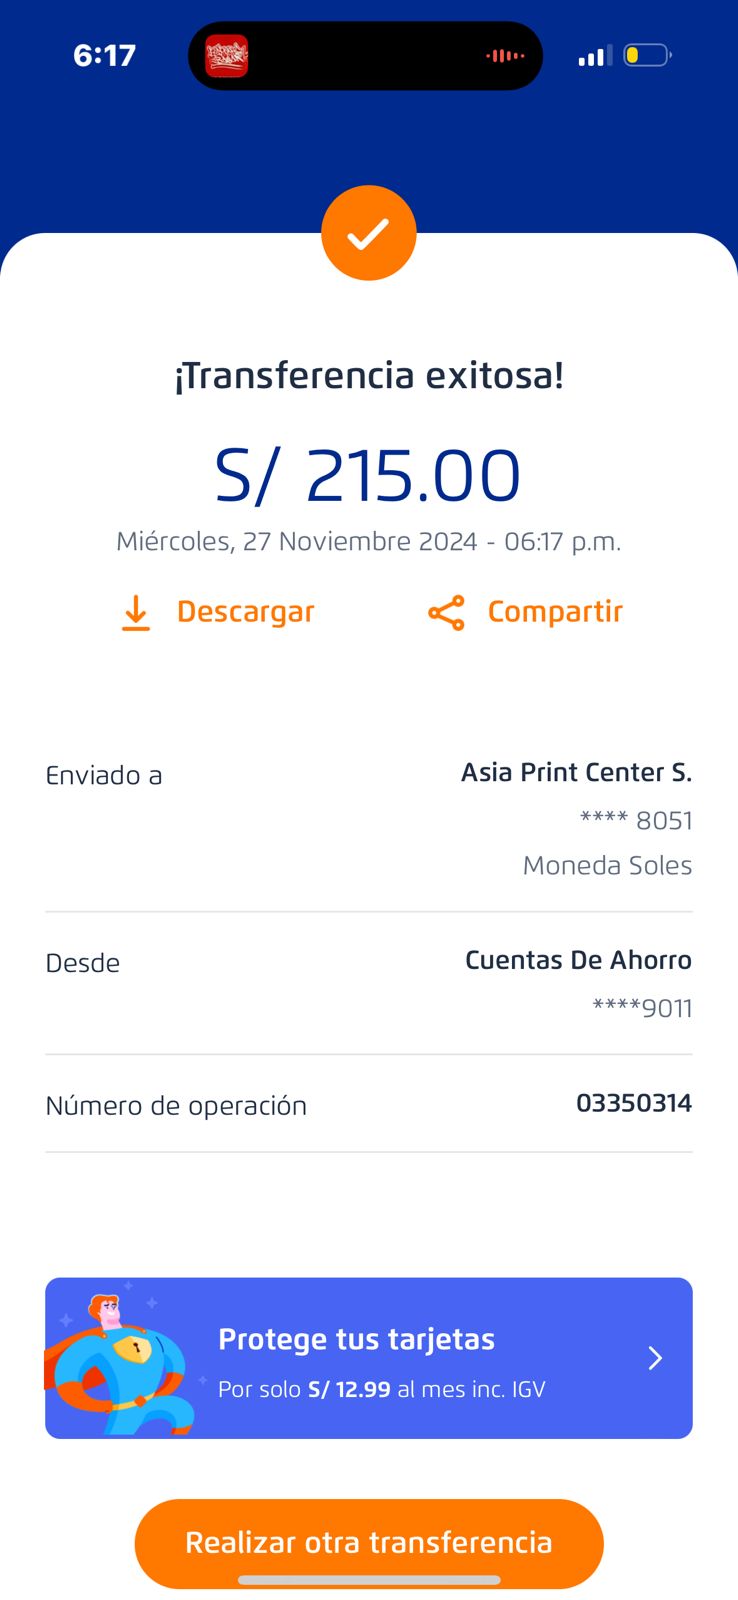Tap the battery icon in status bar
738x1600 pixels.
pos(647,55)
